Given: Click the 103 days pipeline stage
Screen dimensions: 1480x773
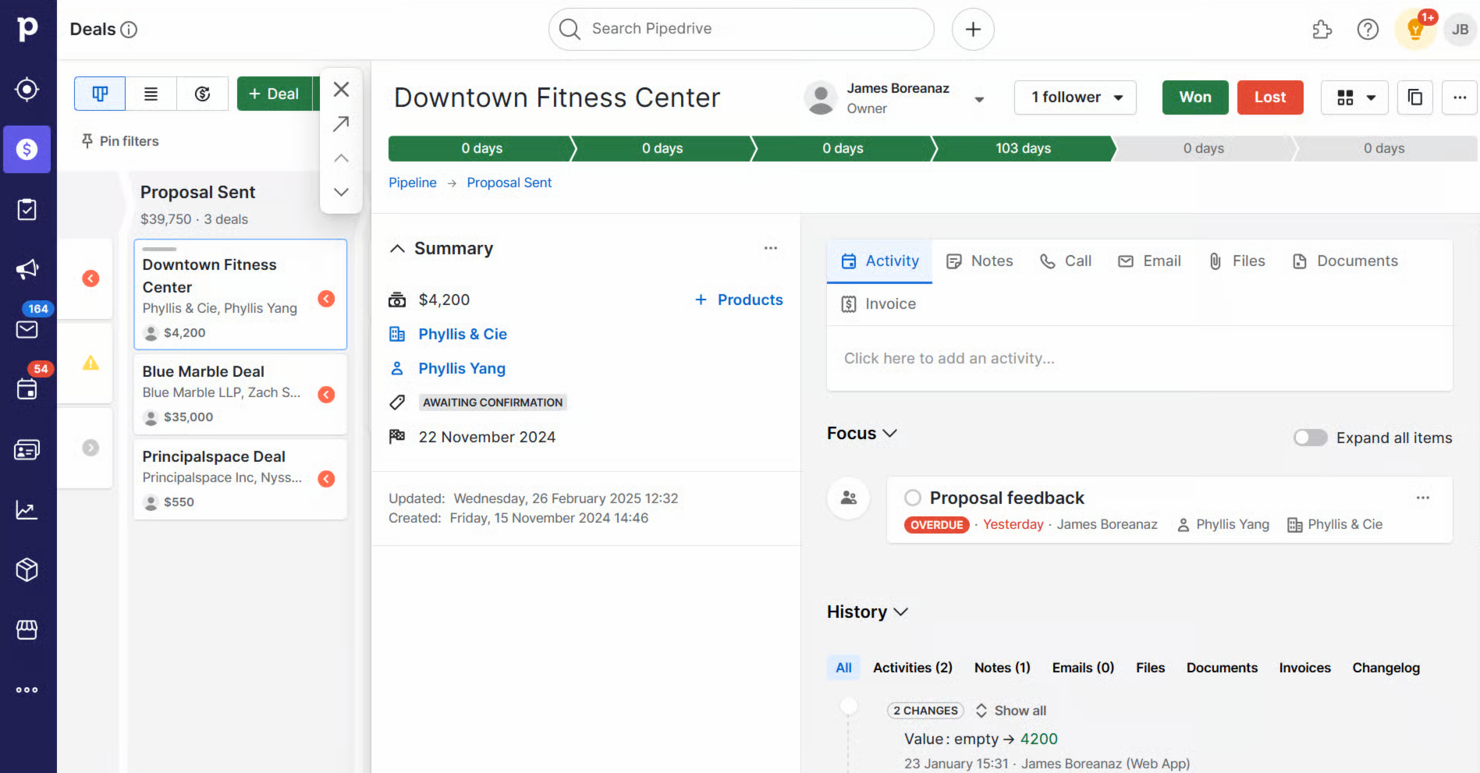Looking at the screenshot, I should pos(1022,148).
